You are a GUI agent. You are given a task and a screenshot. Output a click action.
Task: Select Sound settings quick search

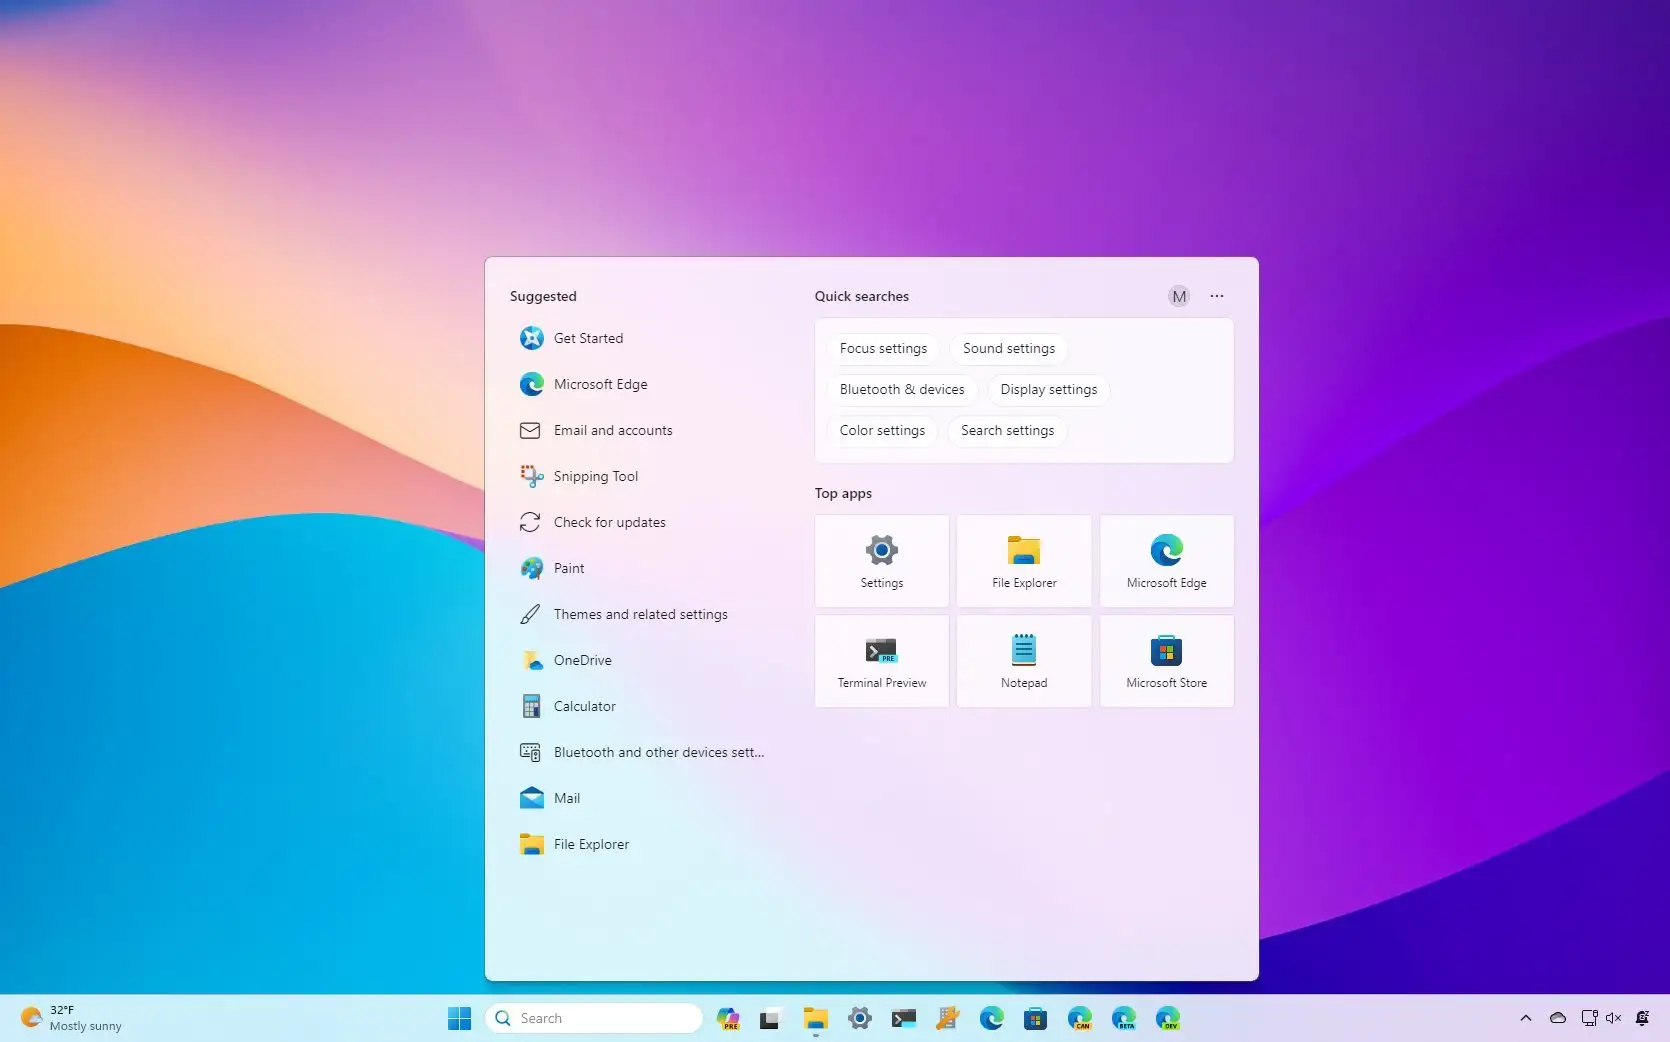point(1009,348)
